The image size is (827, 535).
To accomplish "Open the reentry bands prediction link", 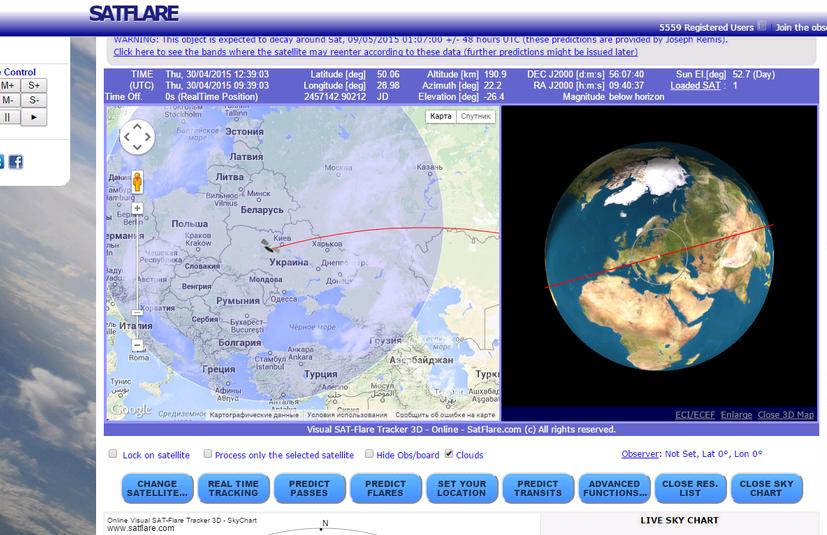I will pyautogui.click(x=376, y=52).
